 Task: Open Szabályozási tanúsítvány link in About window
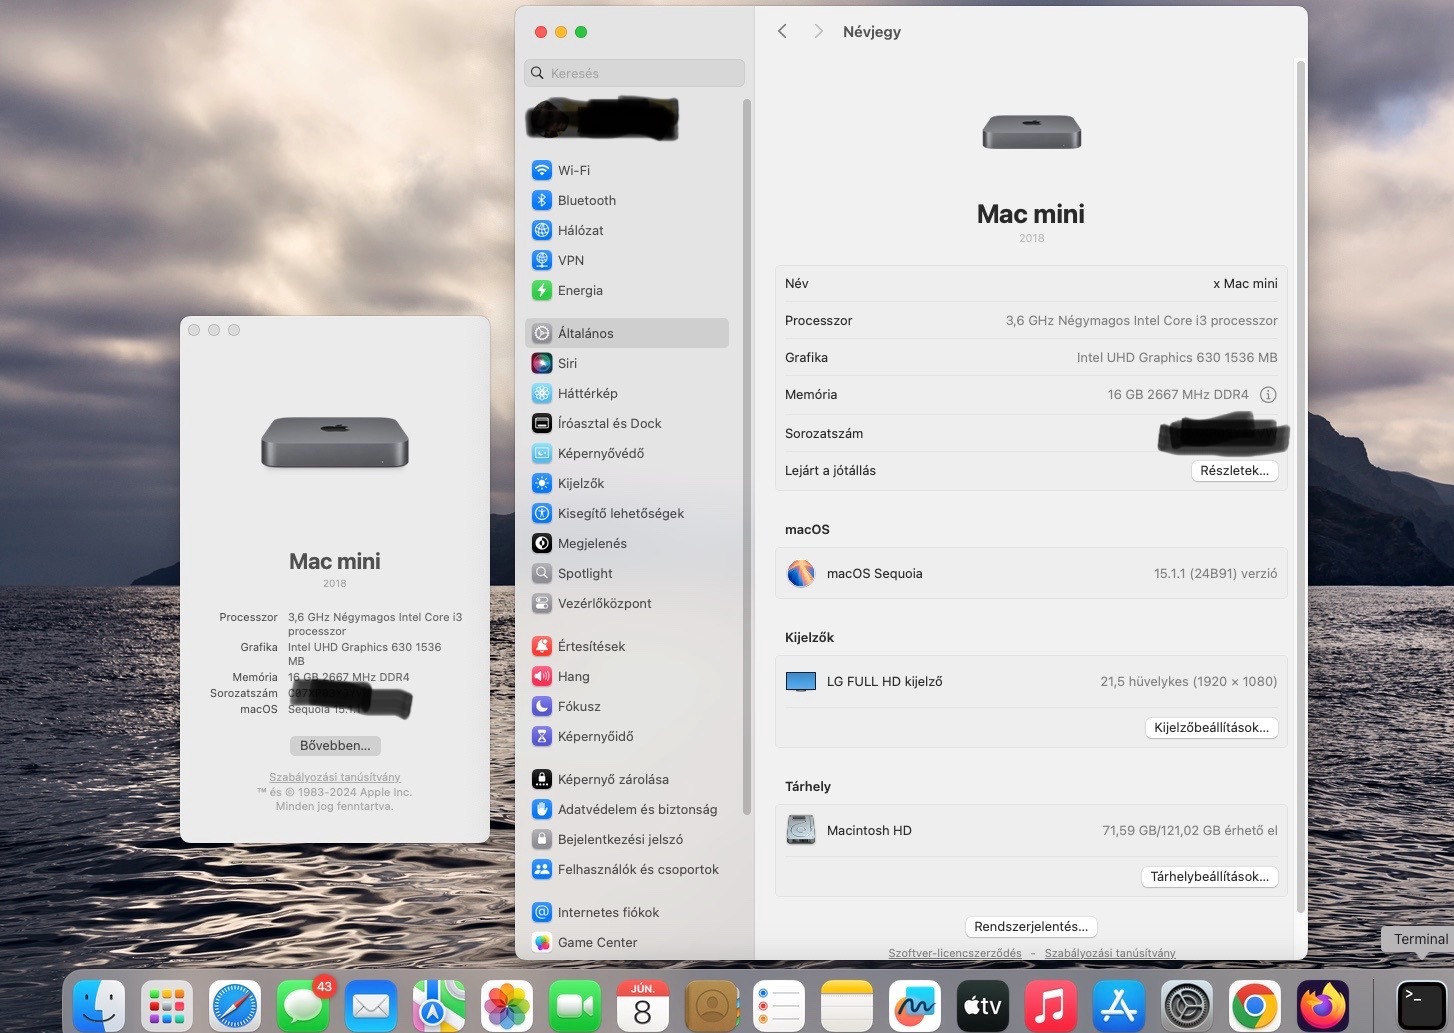(335, 777)
